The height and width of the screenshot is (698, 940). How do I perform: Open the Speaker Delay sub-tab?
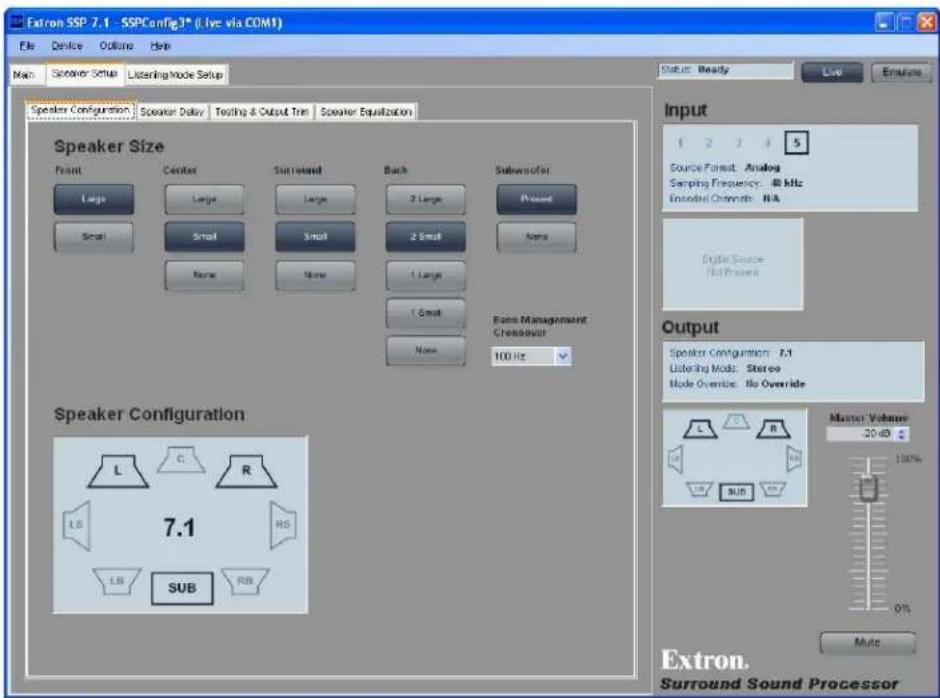[x=173, y=112]
